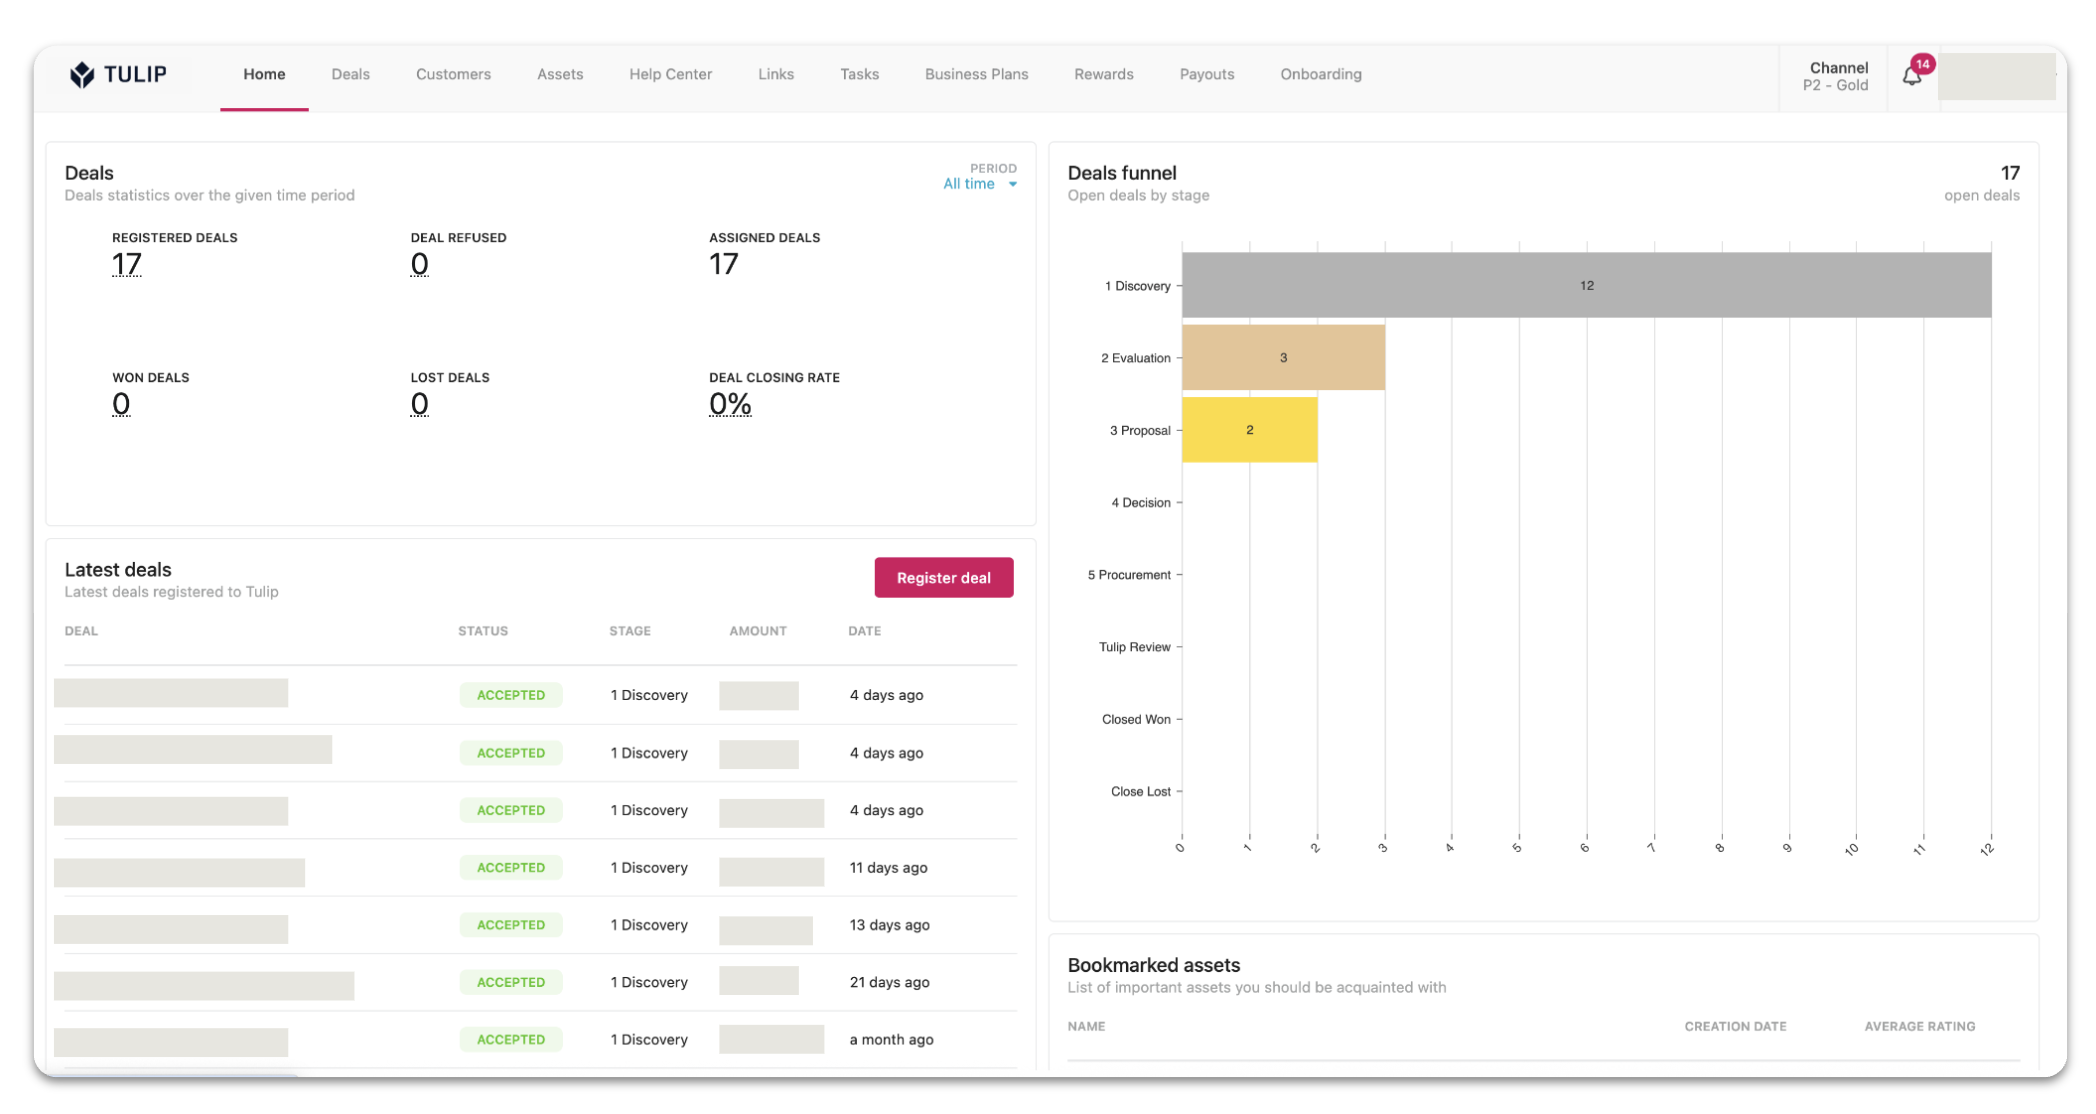The height and width of the screenshot is (1114, 2096).
Task: Click the Tulip logo icon
Action: [82, 74]
